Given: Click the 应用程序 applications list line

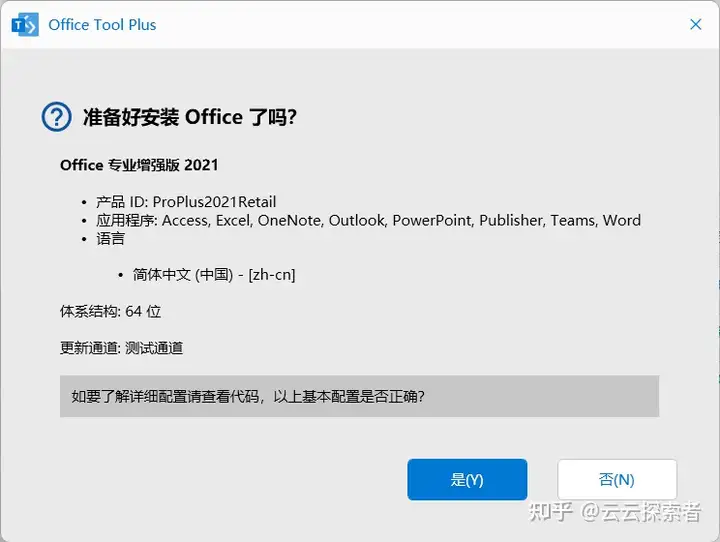Looking at the screenshot, I should click(x=368, y=220).
